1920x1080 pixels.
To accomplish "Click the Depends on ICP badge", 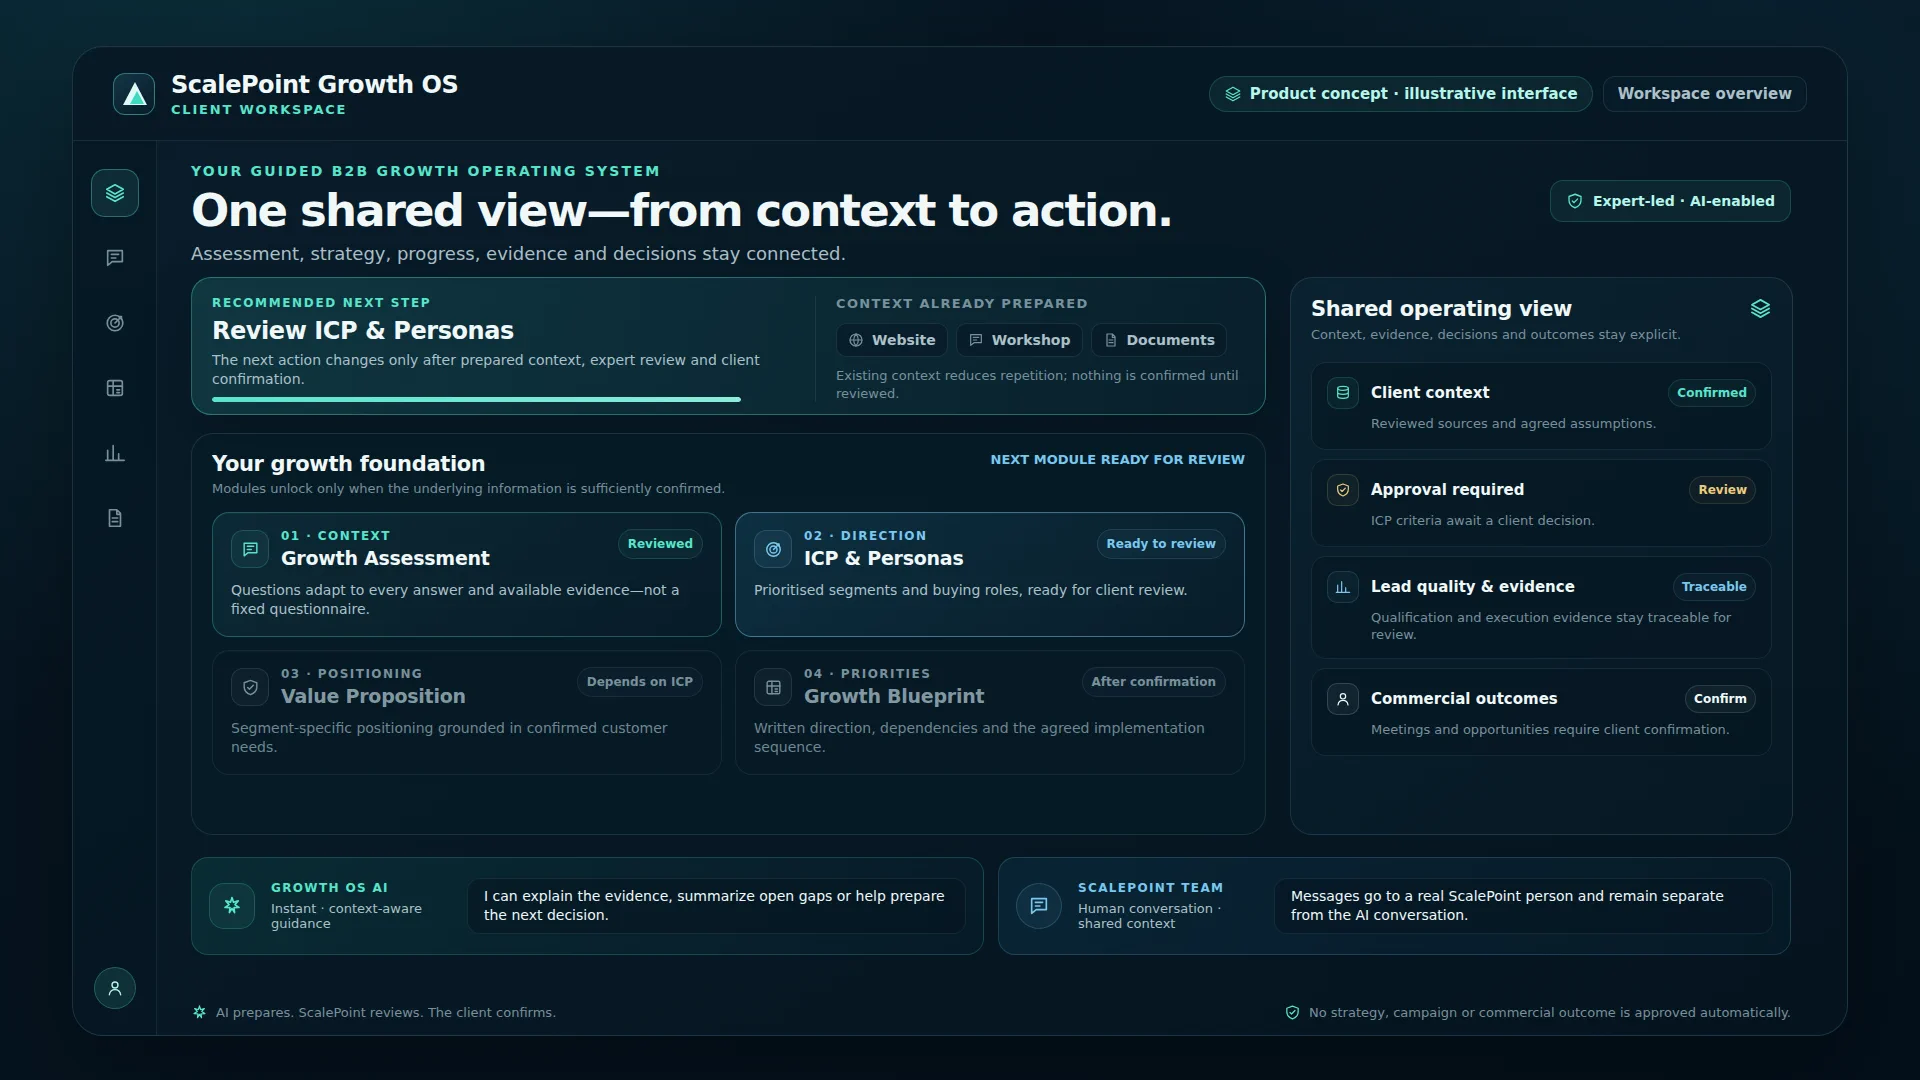I will [x=639, y=682].
